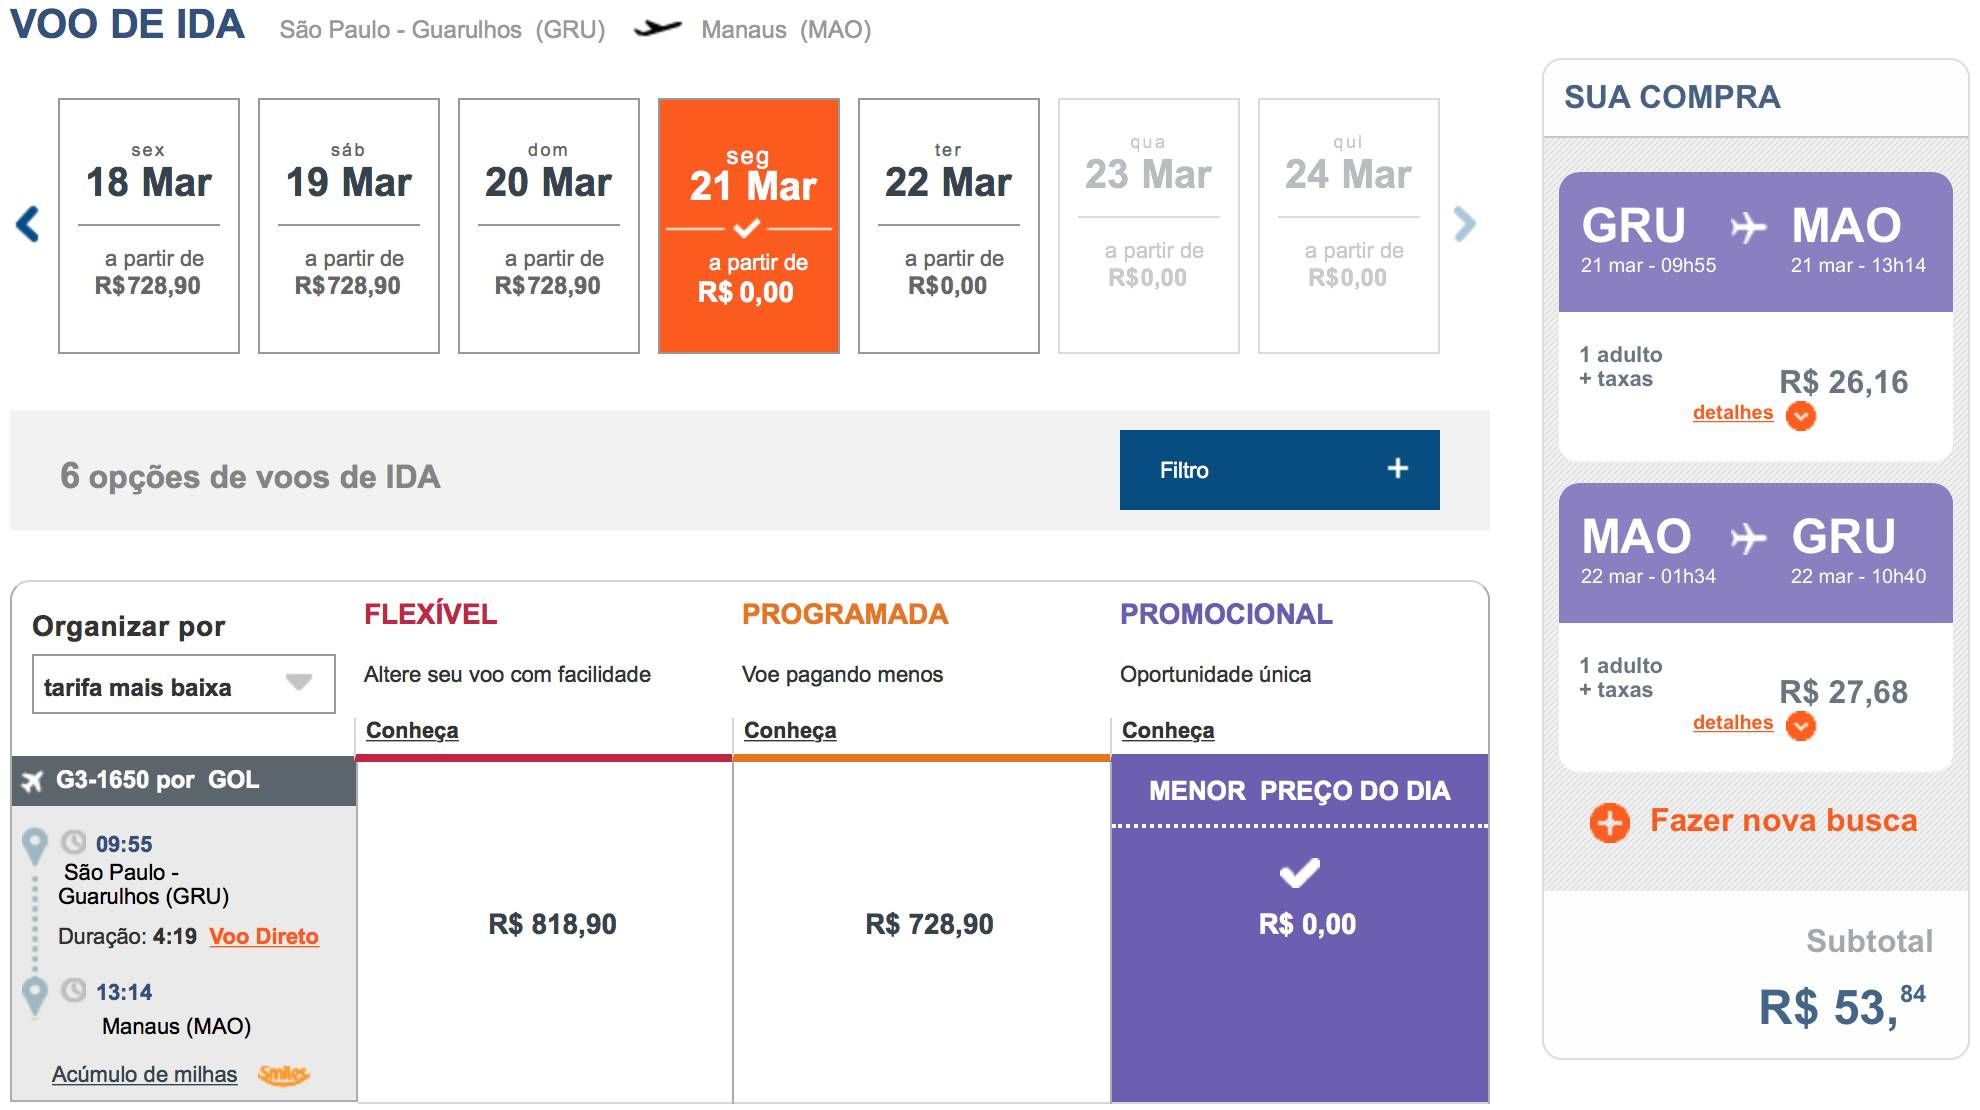Select the 22 Mar date tab
This screenshot has height=1110, width=1980.
[x=949, y=226]
